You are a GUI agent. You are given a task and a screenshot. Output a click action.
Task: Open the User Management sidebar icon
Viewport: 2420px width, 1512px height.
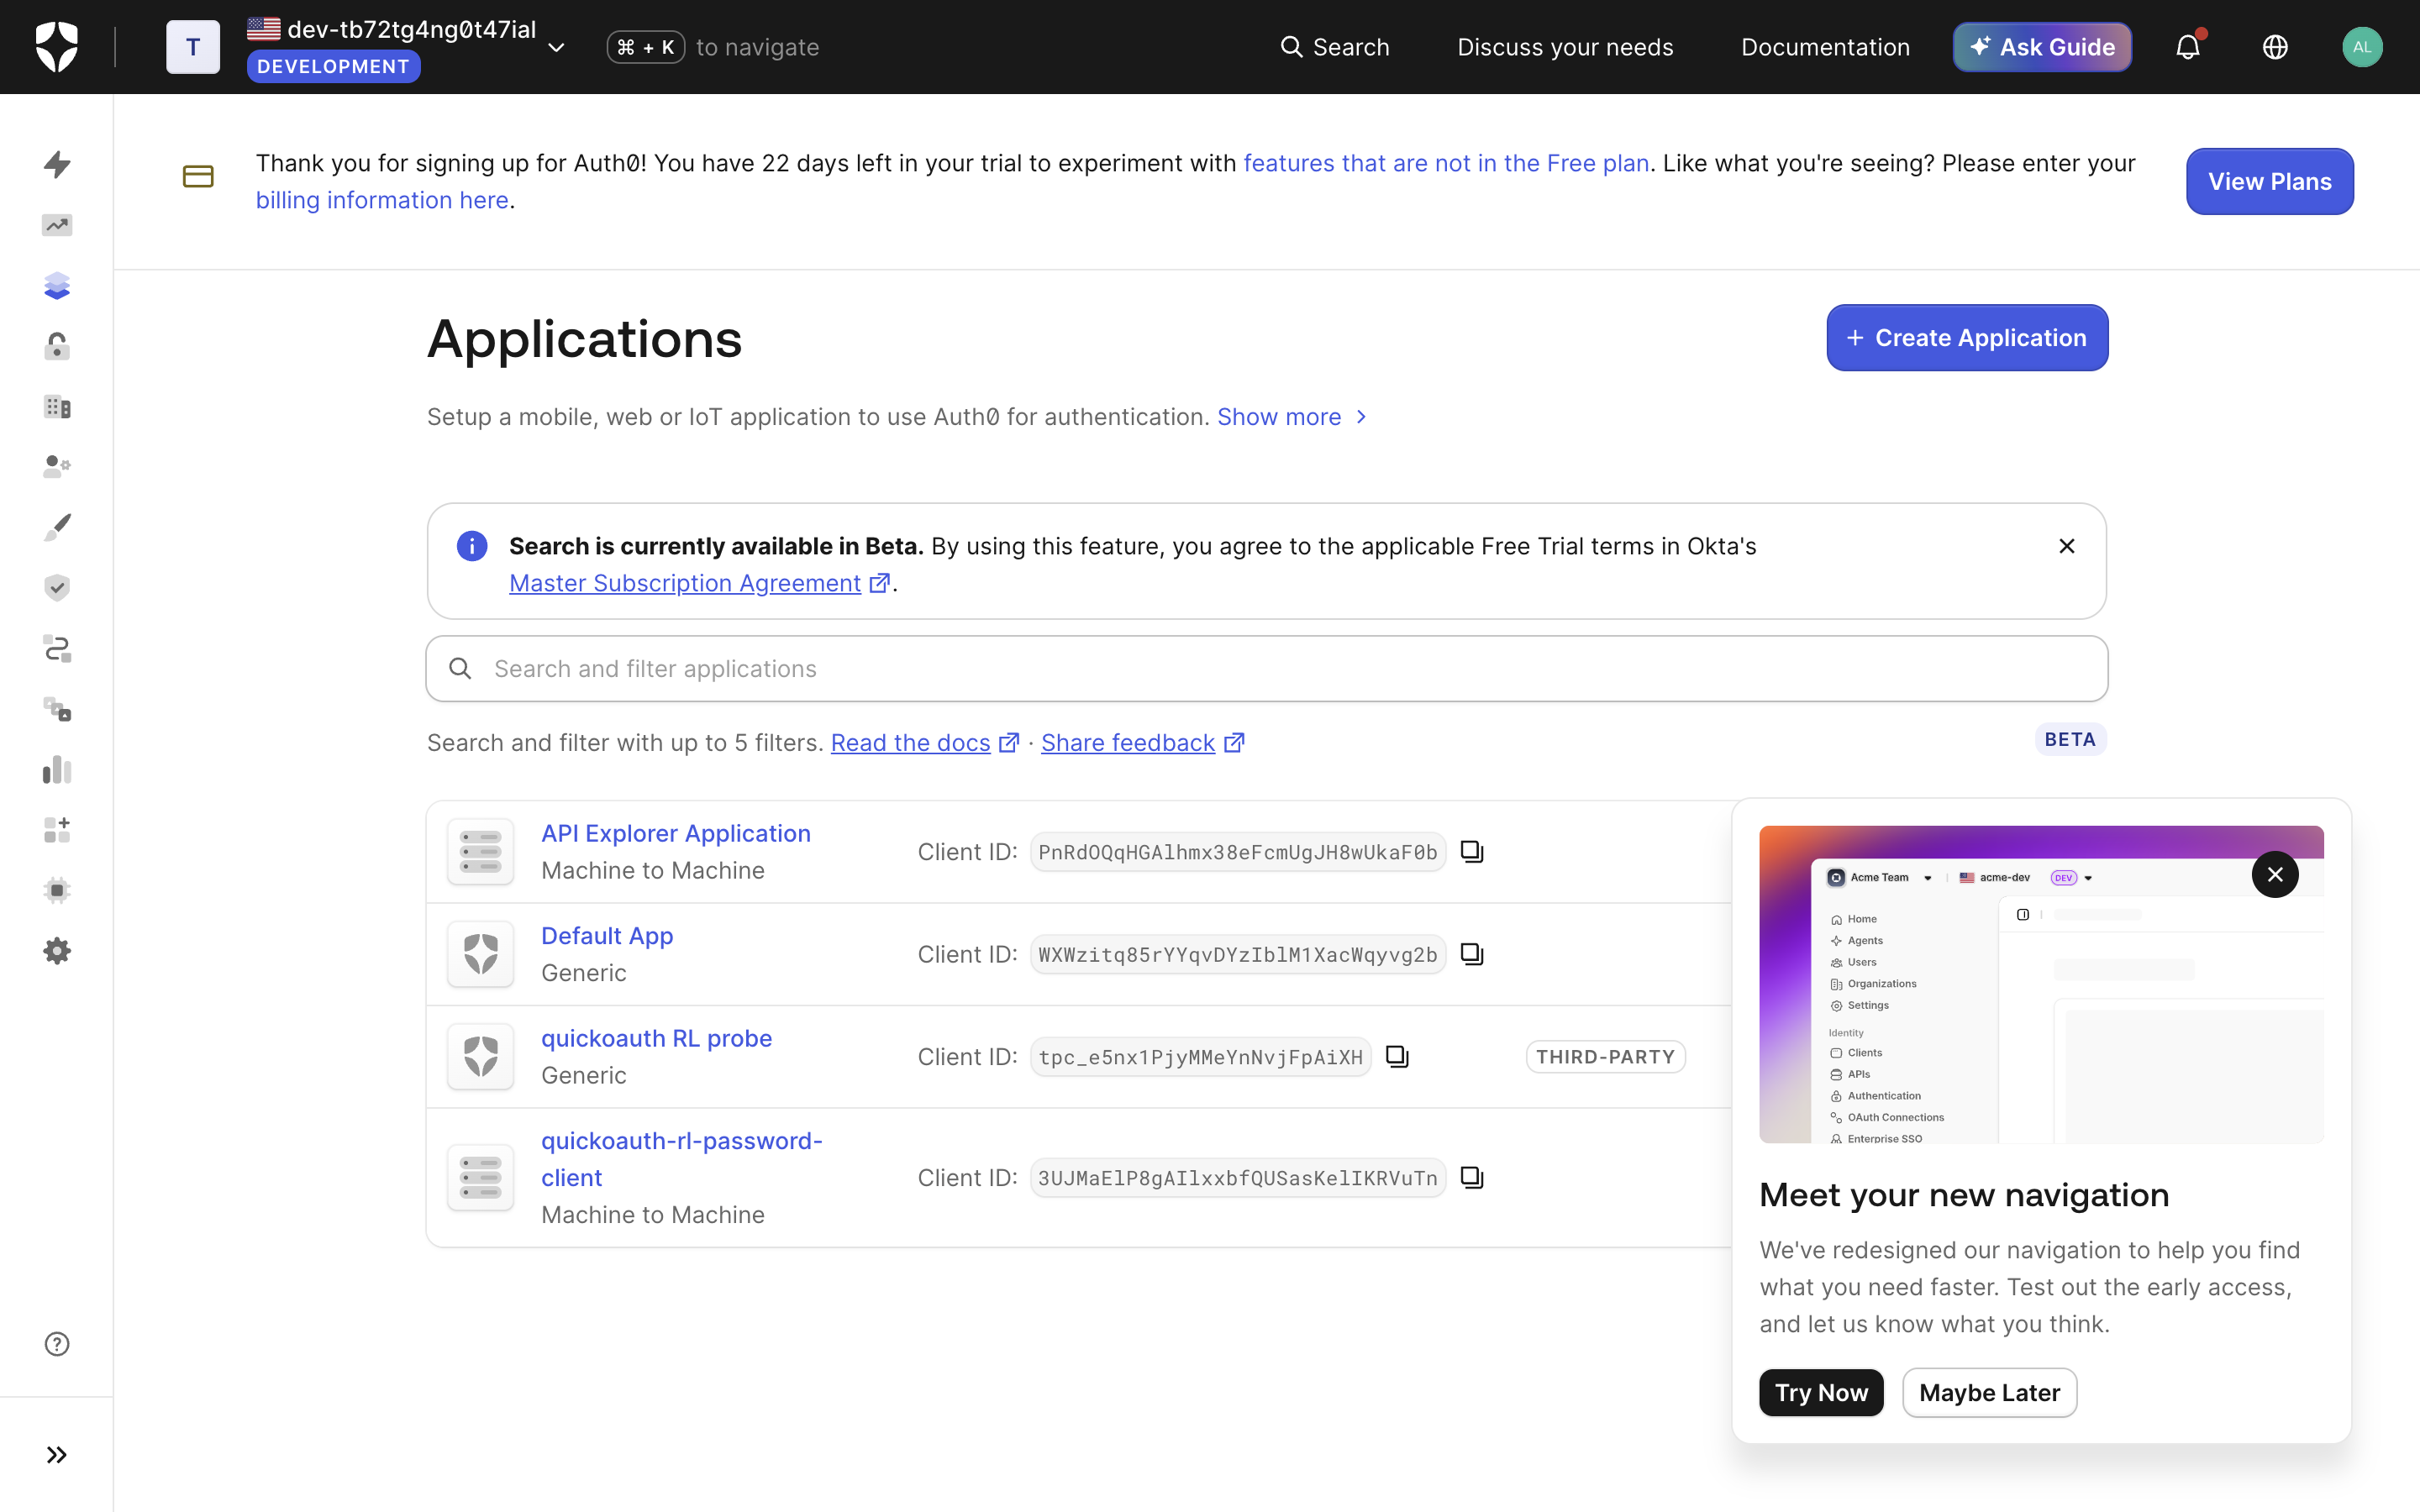click(x=57, y=466)
